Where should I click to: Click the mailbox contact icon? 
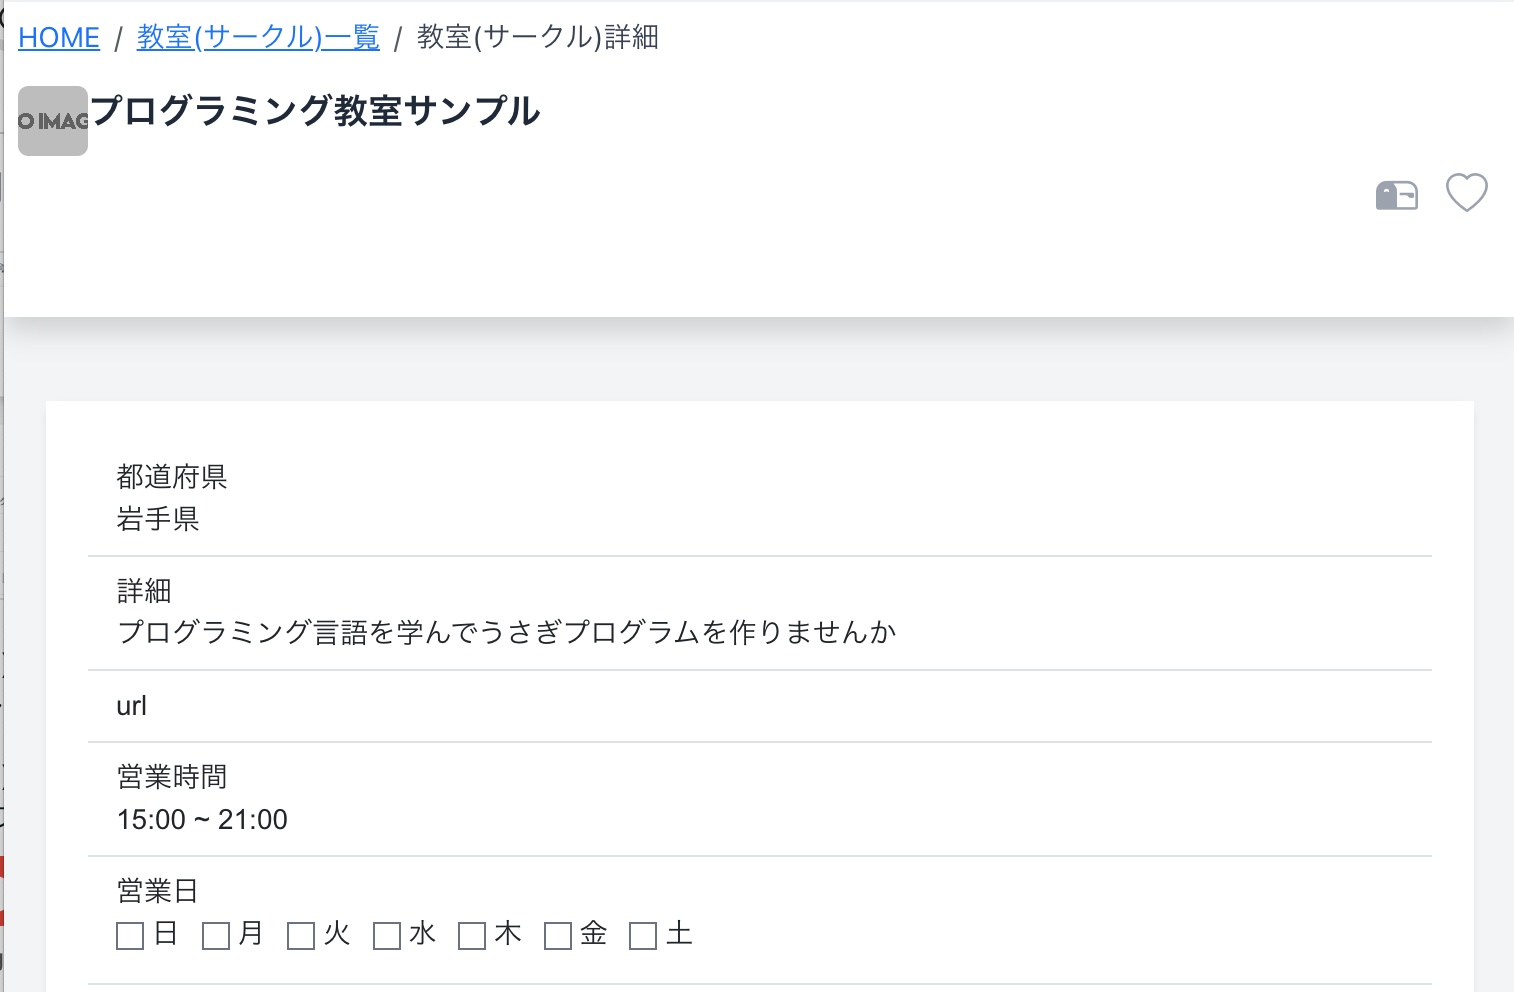(x=1397, y=195)
